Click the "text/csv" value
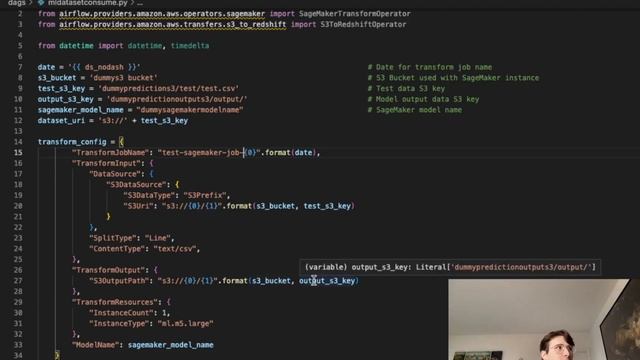The height and width of the screenshot is (360, 640). tap(175, 249)
